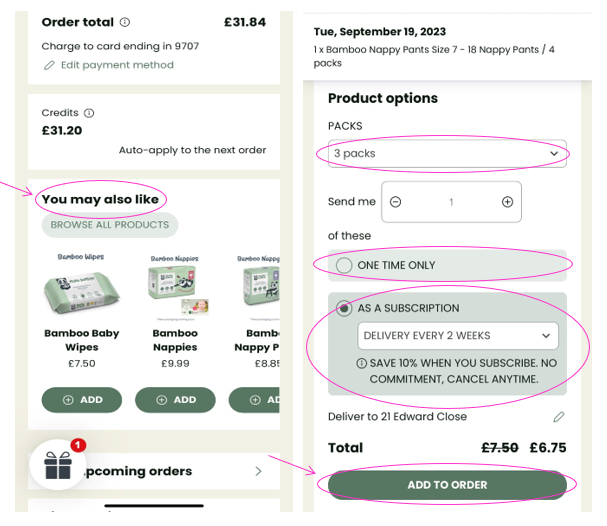This screenshot has width=607, height=526.
Task: Select the One Time Only radio option
Action: [345, 265]
